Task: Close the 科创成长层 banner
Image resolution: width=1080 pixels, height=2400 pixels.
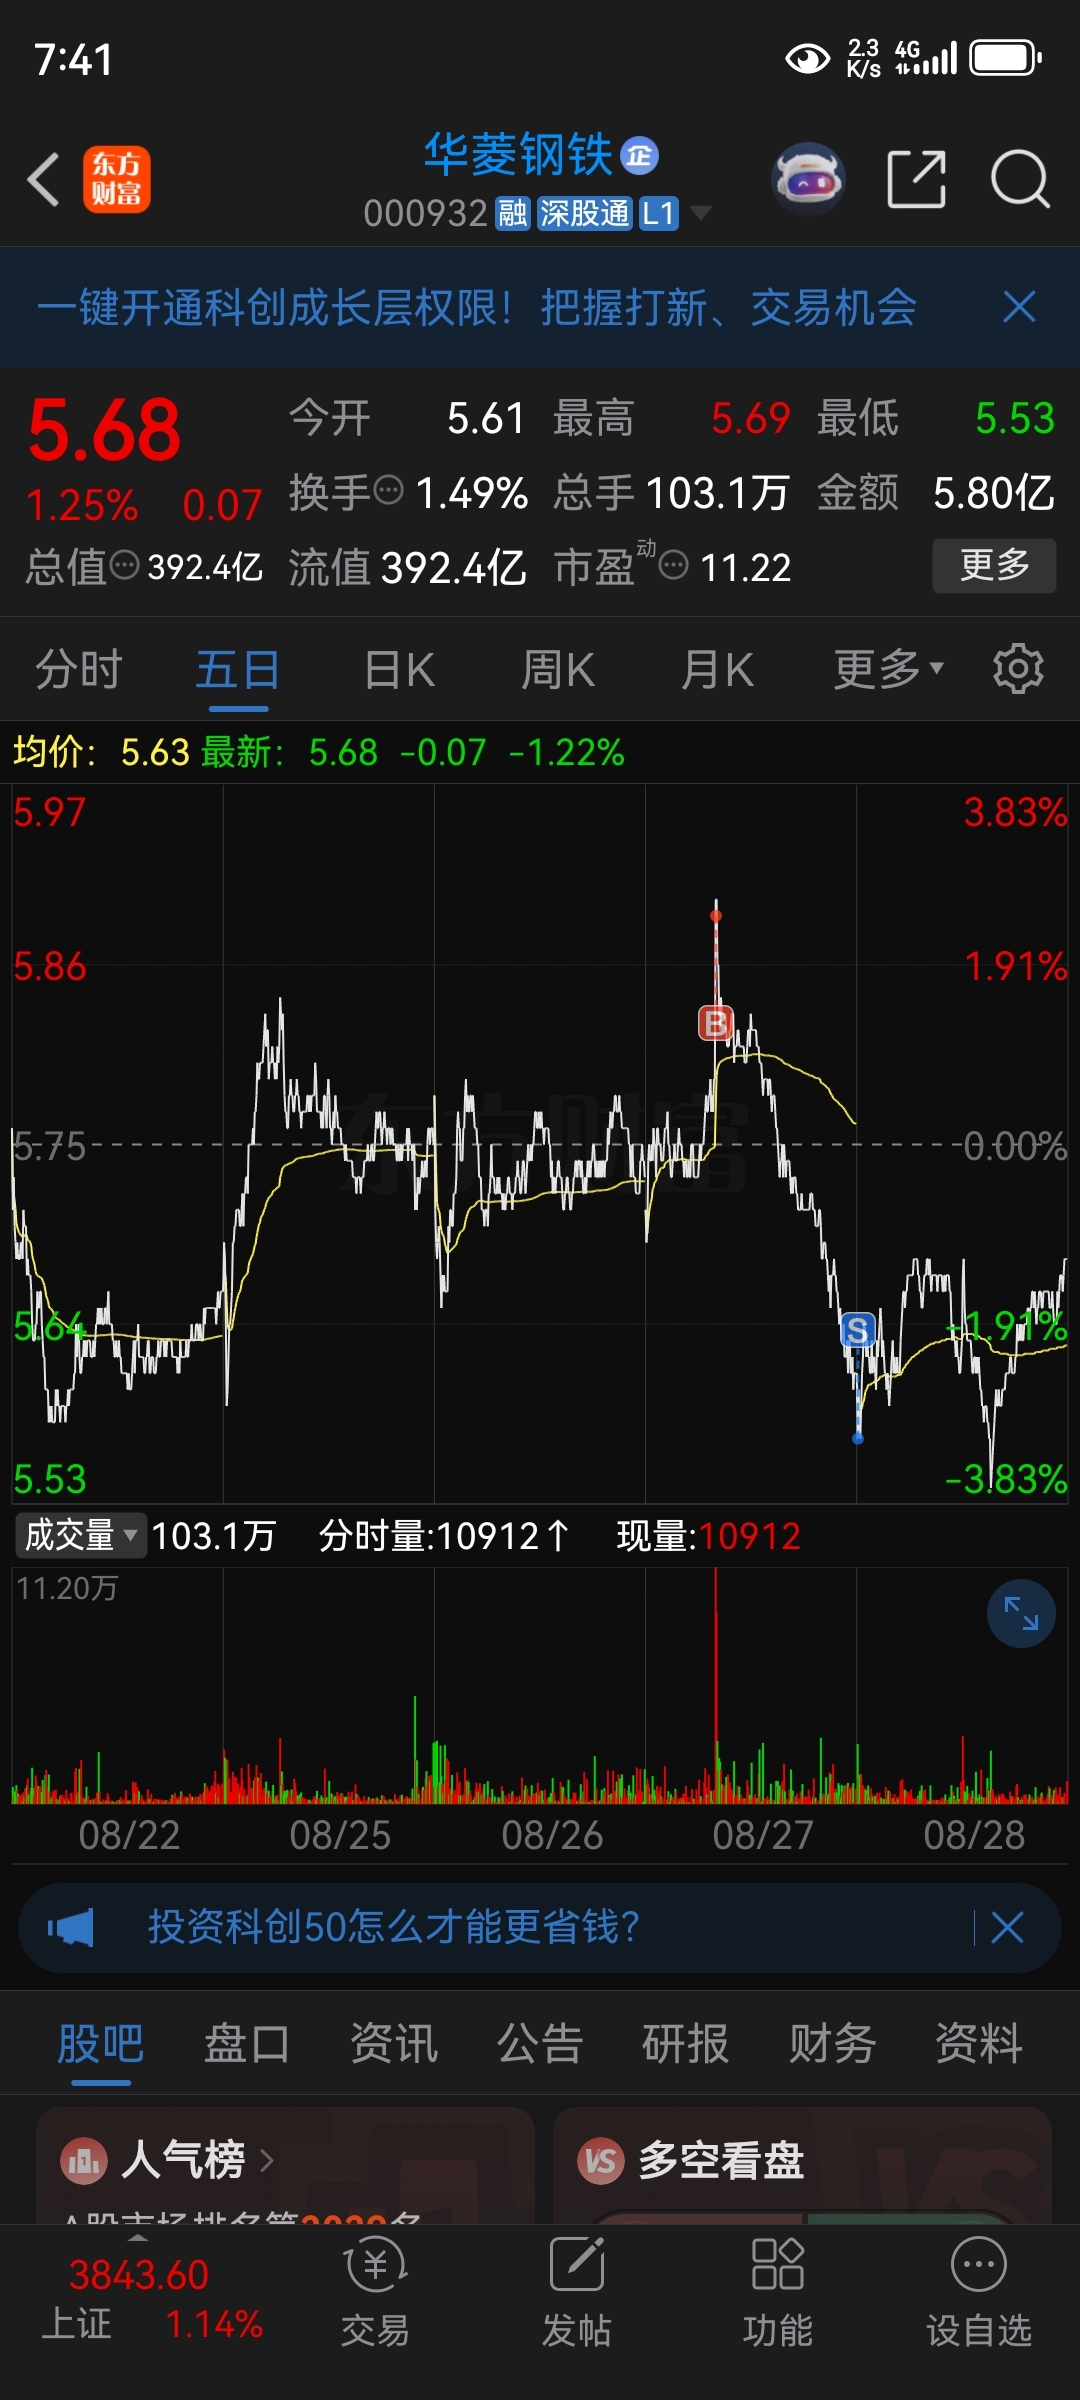Action: coord(1019,307)
